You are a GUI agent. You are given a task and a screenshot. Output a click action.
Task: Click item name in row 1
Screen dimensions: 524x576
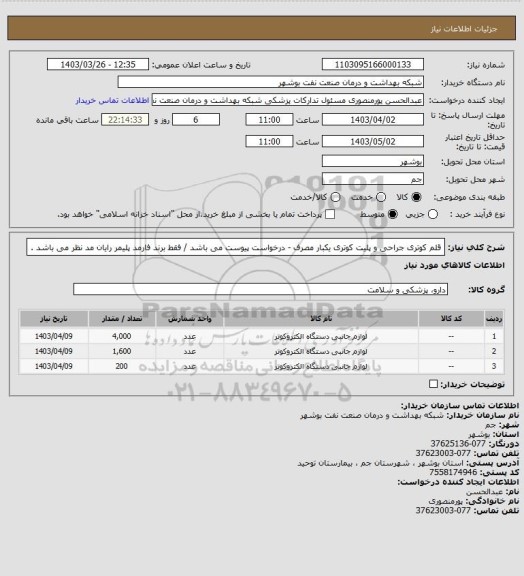[321, 336]
